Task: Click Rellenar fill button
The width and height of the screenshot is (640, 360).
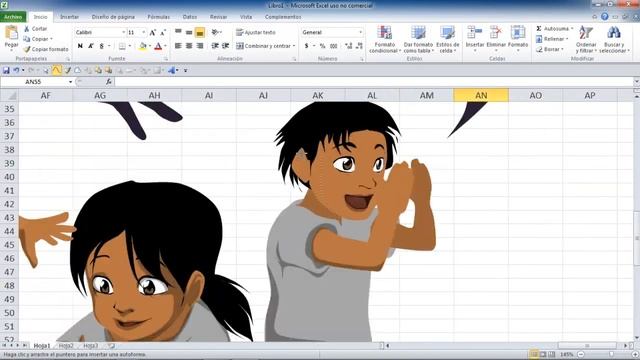Action: 551,39
